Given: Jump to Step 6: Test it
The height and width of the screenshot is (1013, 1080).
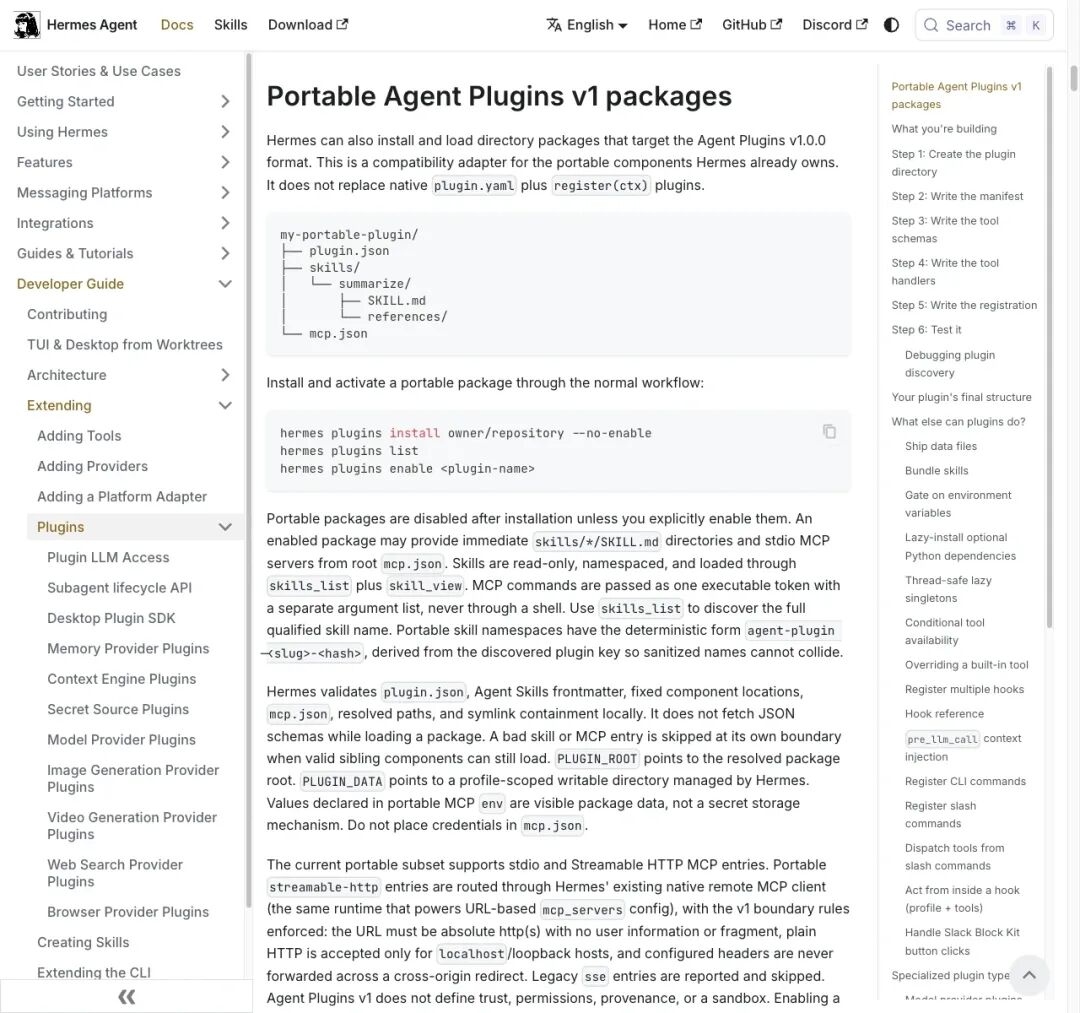Looking at the screenshot, I should [x=926, y=330].
